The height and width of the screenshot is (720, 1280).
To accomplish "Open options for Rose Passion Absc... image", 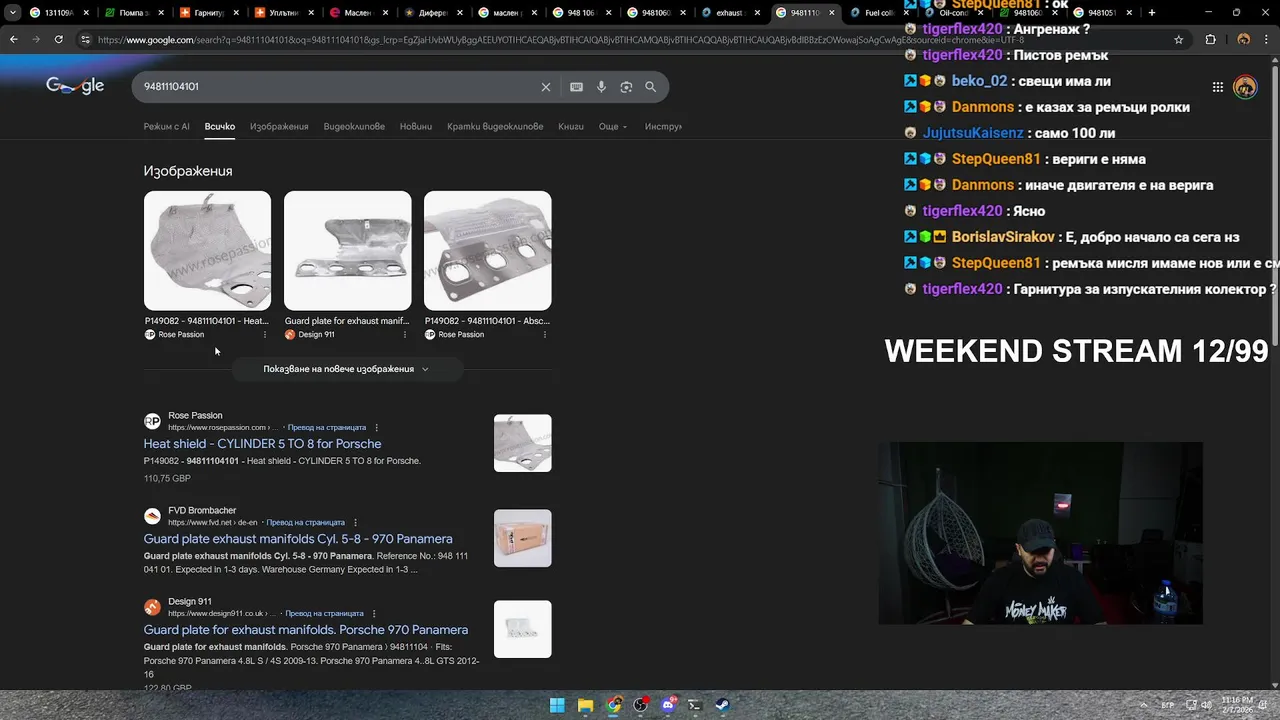I will point(545,335).
